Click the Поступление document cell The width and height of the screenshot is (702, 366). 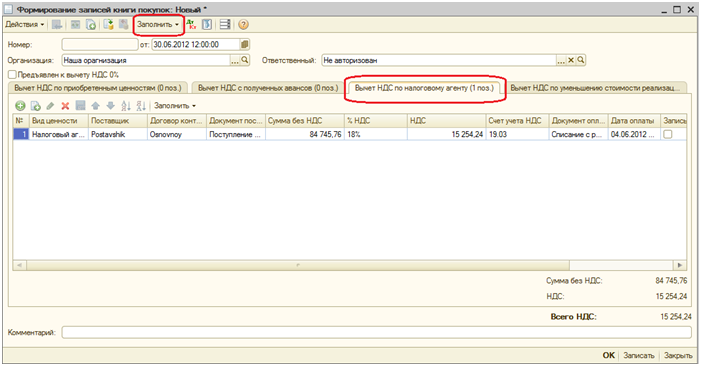click(236, 134)
